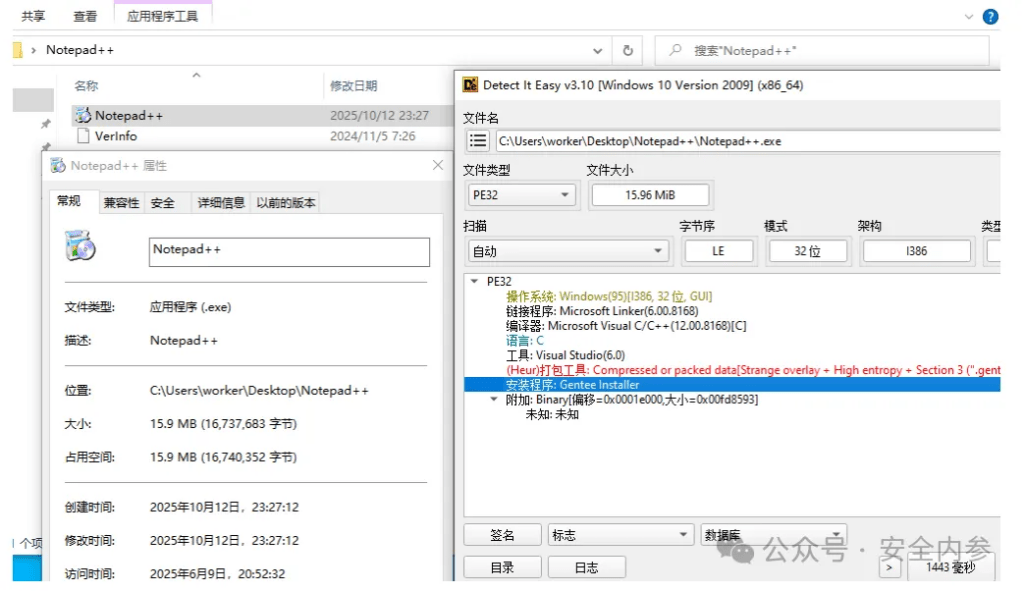Collapse the PE32 tree node

[473, 281]
